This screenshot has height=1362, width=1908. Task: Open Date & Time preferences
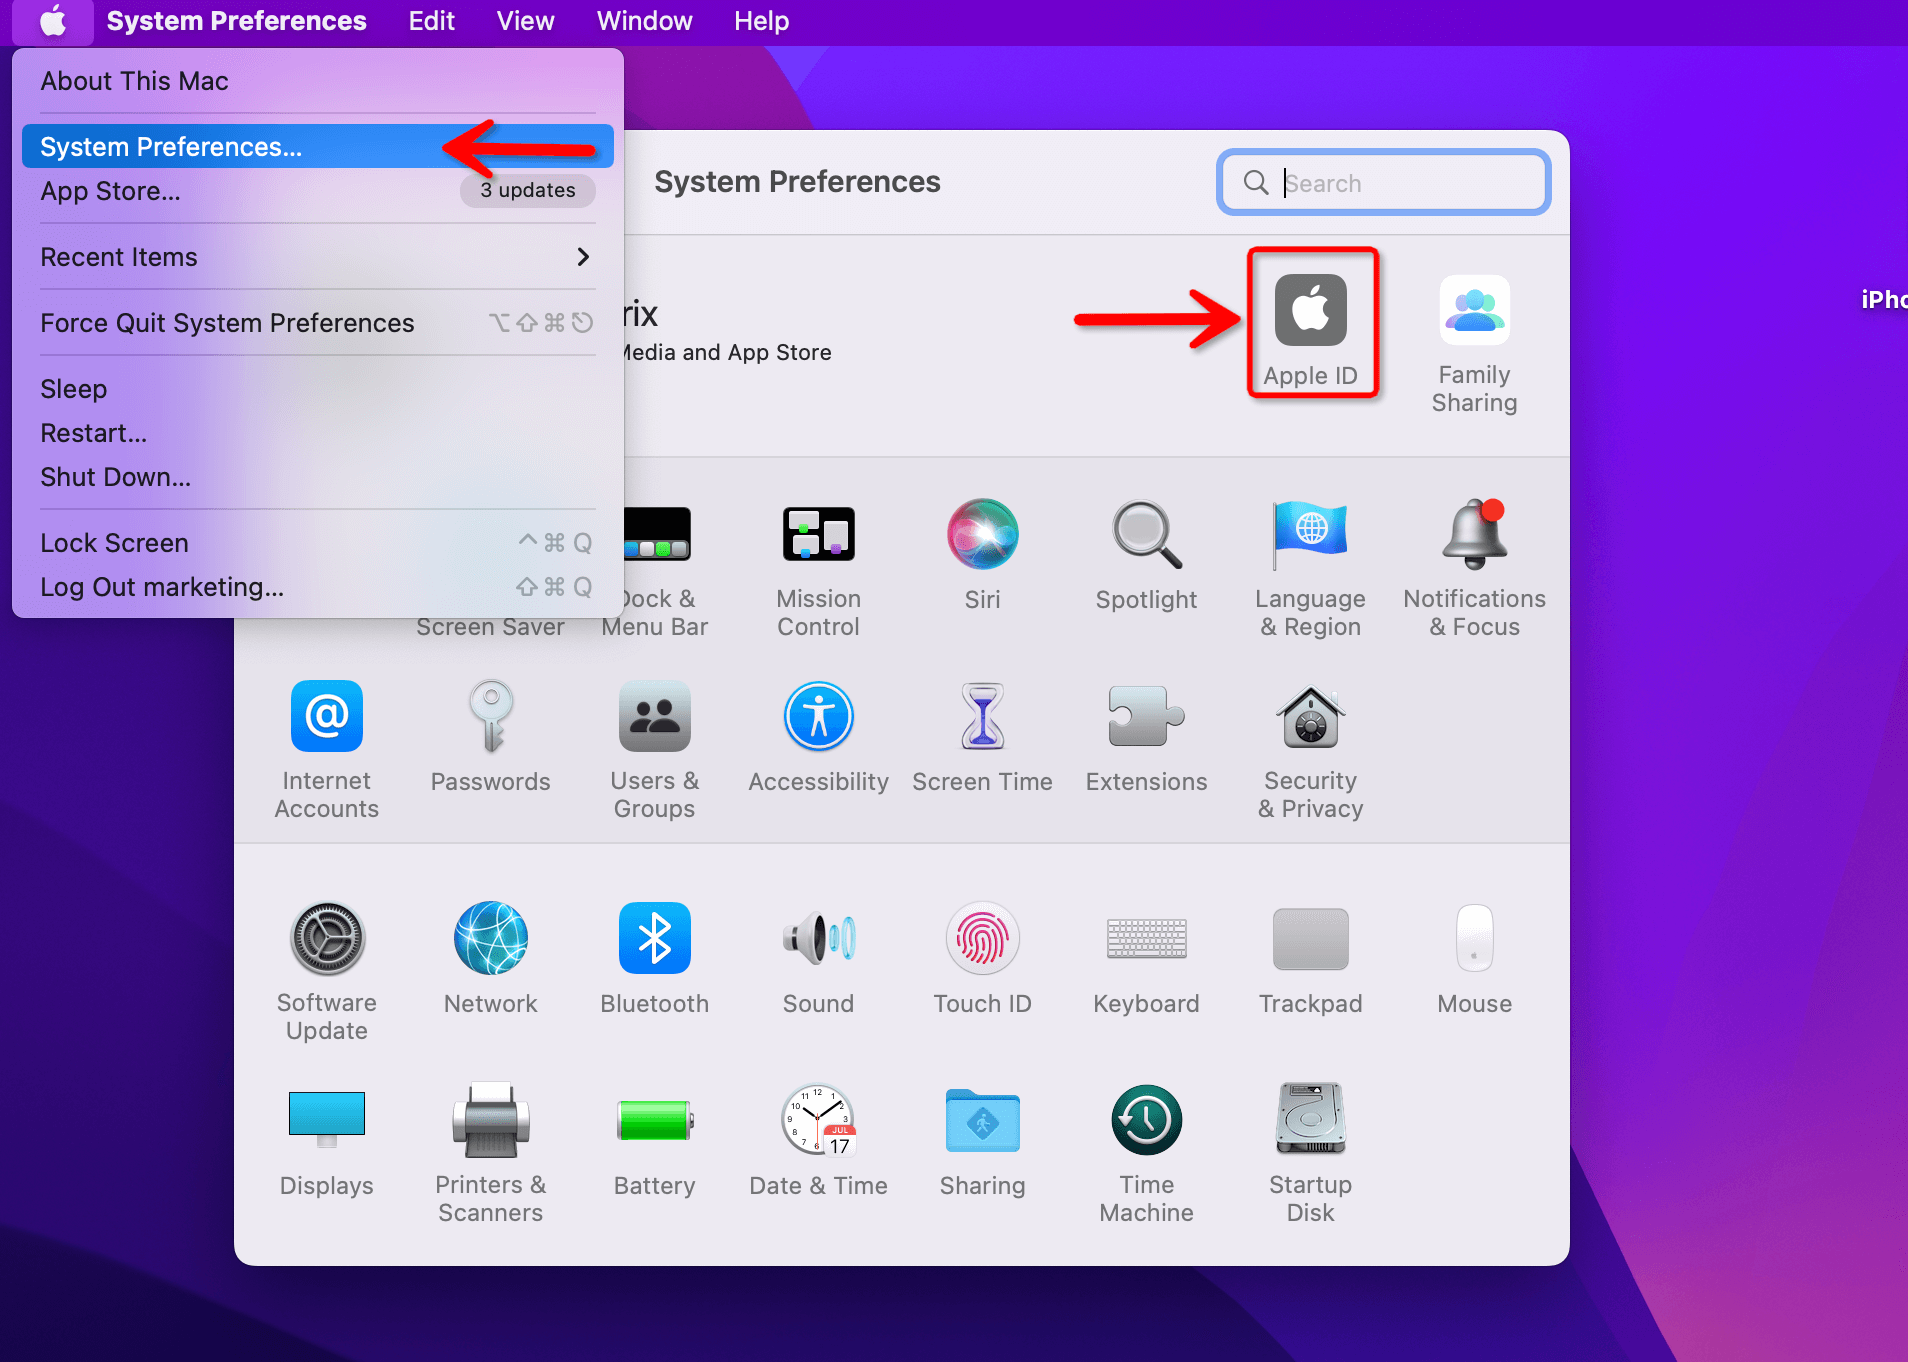pyautogui.click(x=818, y=1141)
